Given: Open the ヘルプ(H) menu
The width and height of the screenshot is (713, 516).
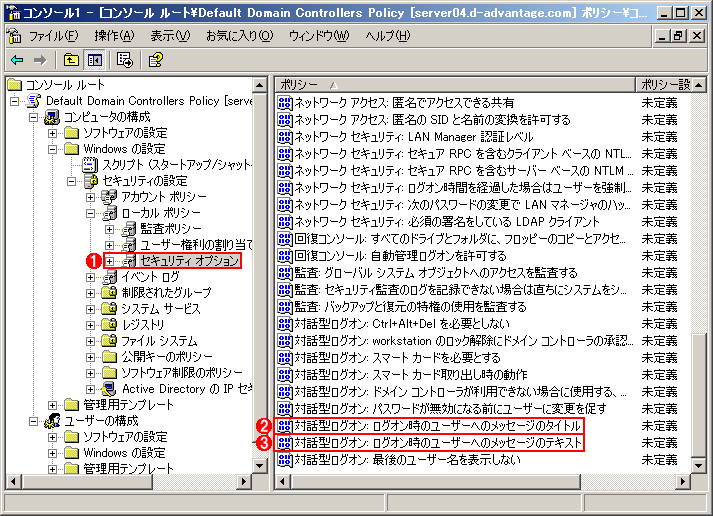Looking at the screenshot, I should (x=387, y=35).
